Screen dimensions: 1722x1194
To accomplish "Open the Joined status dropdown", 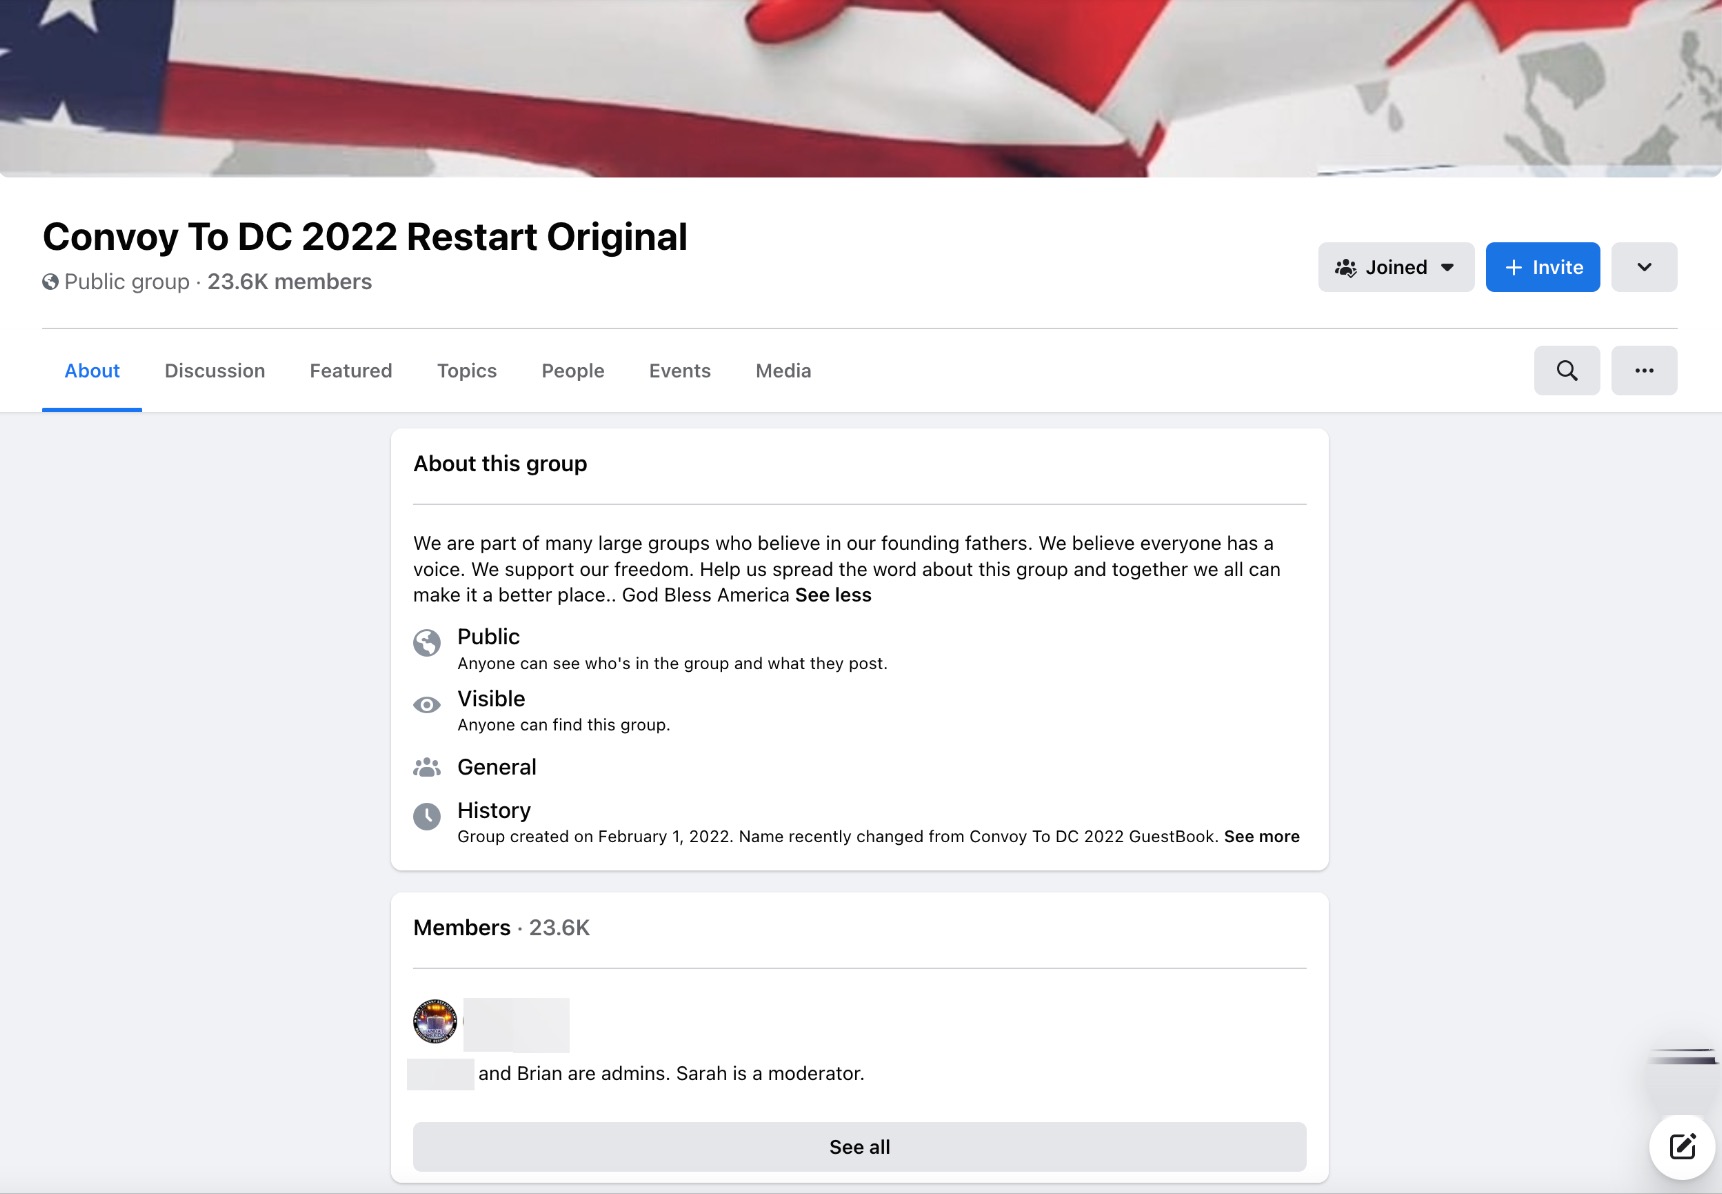I will tap(1395, 266).
